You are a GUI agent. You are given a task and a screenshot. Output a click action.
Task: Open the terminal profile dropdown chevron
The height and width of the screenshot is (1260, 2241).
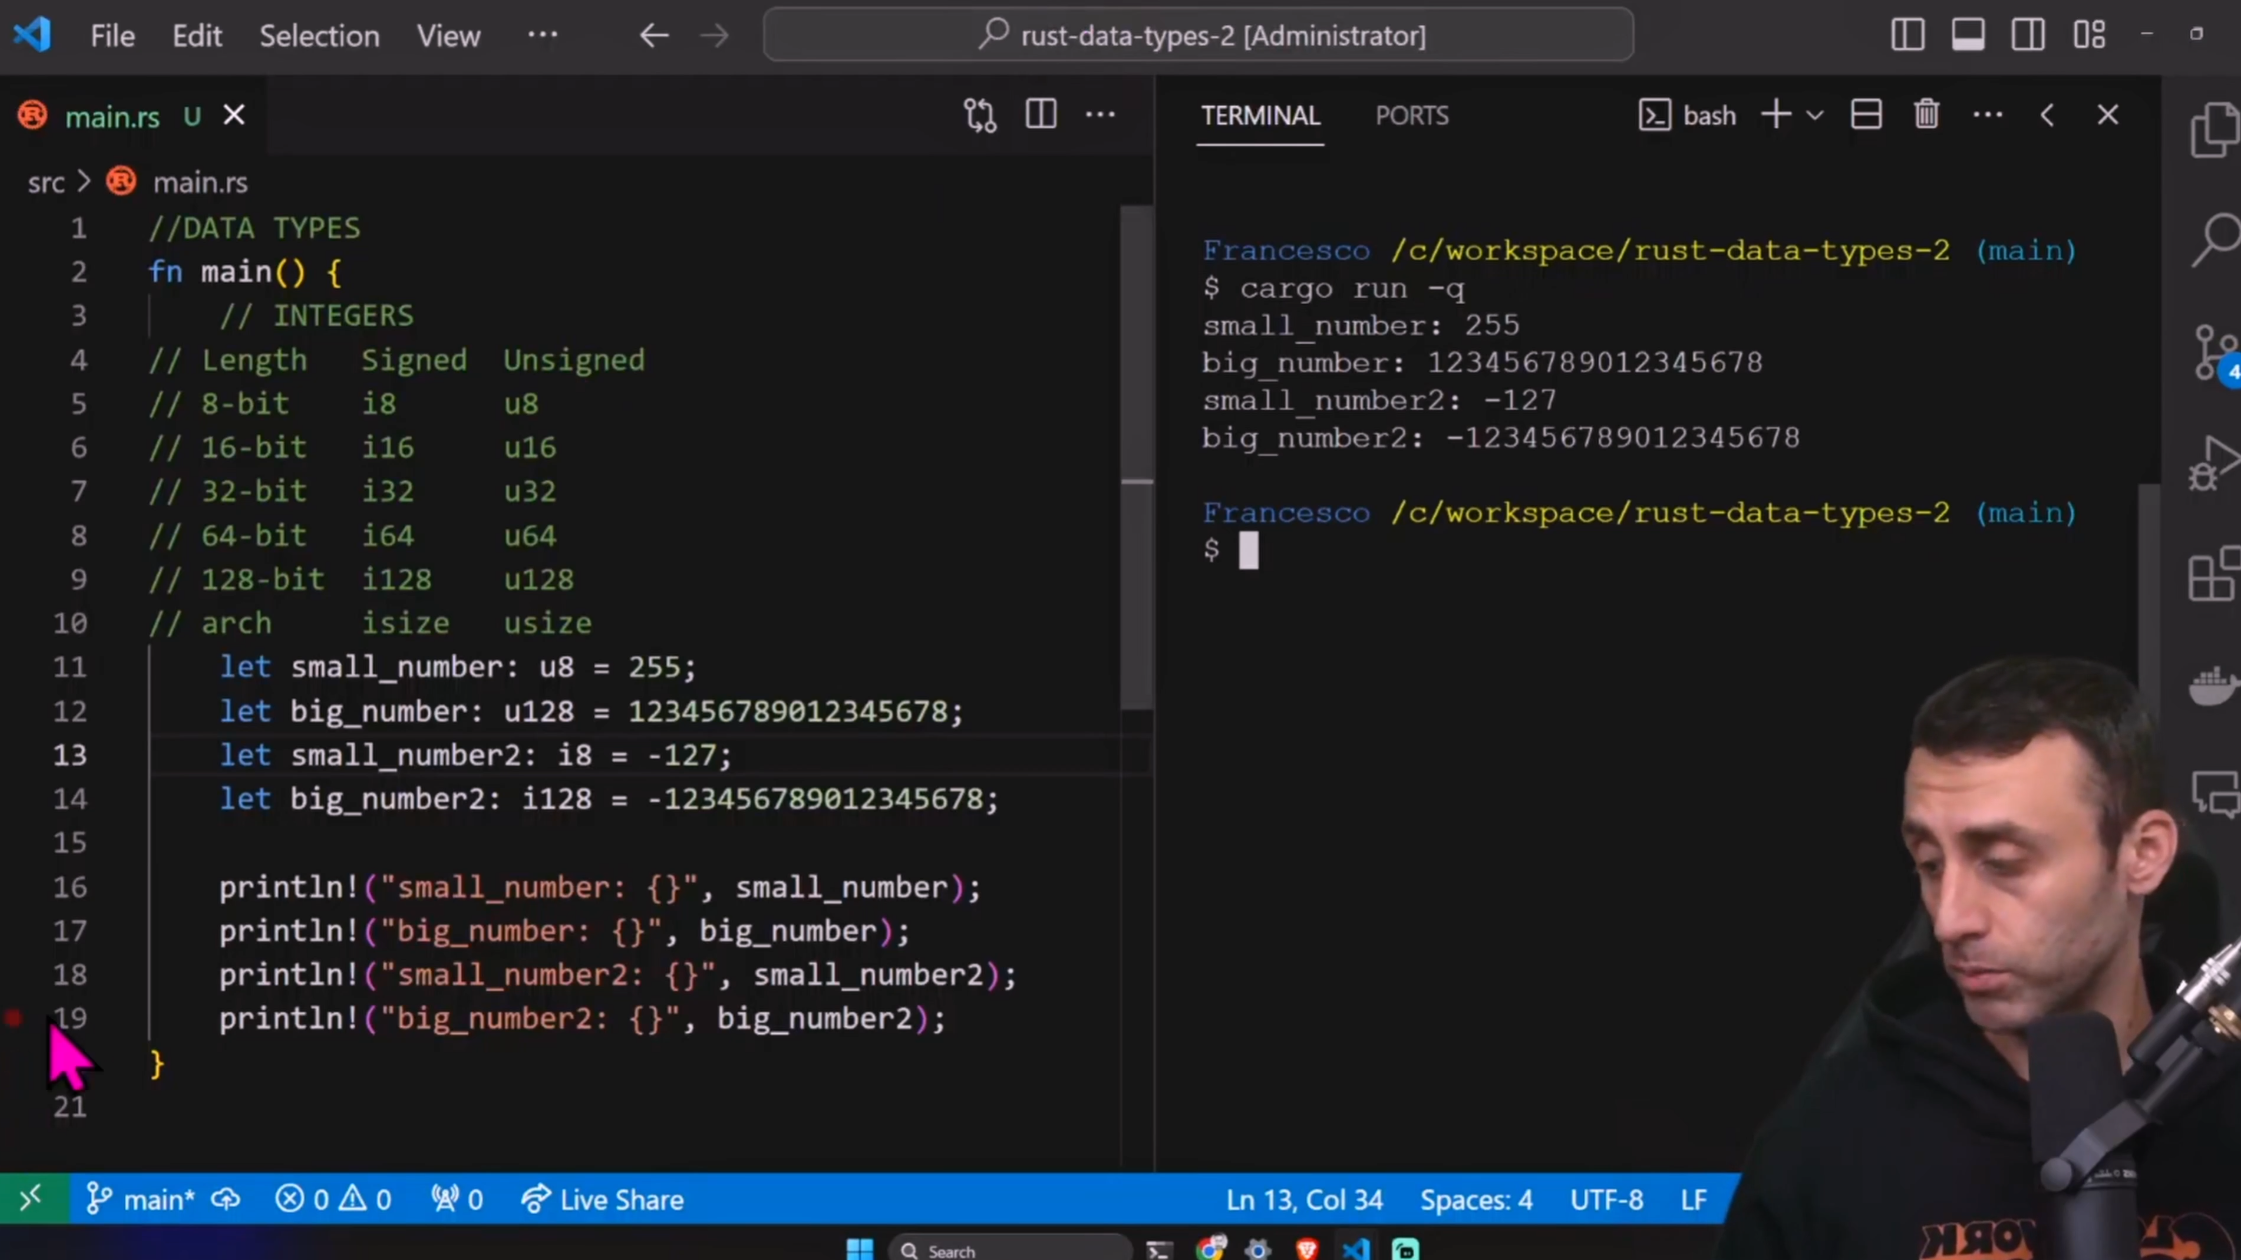(1815, 115)
